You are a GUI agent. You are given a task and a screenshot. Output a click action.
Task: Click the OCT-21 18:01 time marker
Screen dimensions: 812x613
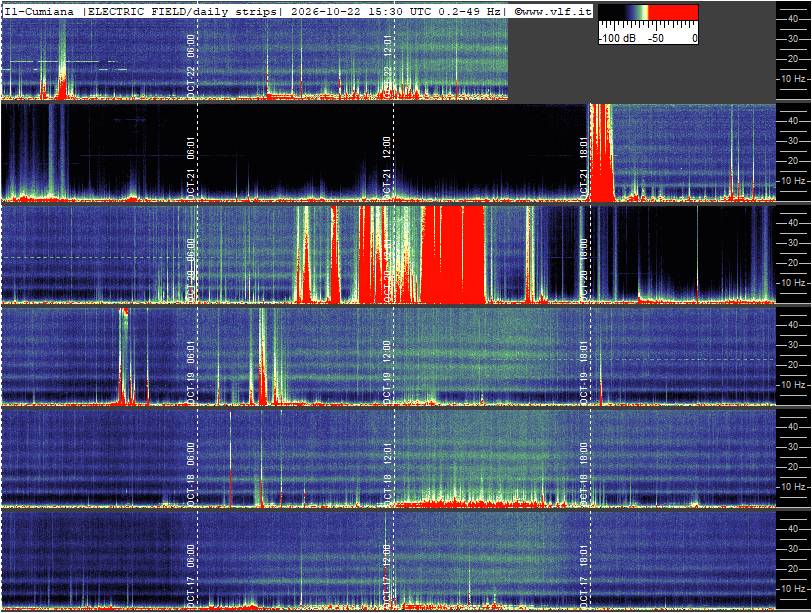click(x=584, y=168)
